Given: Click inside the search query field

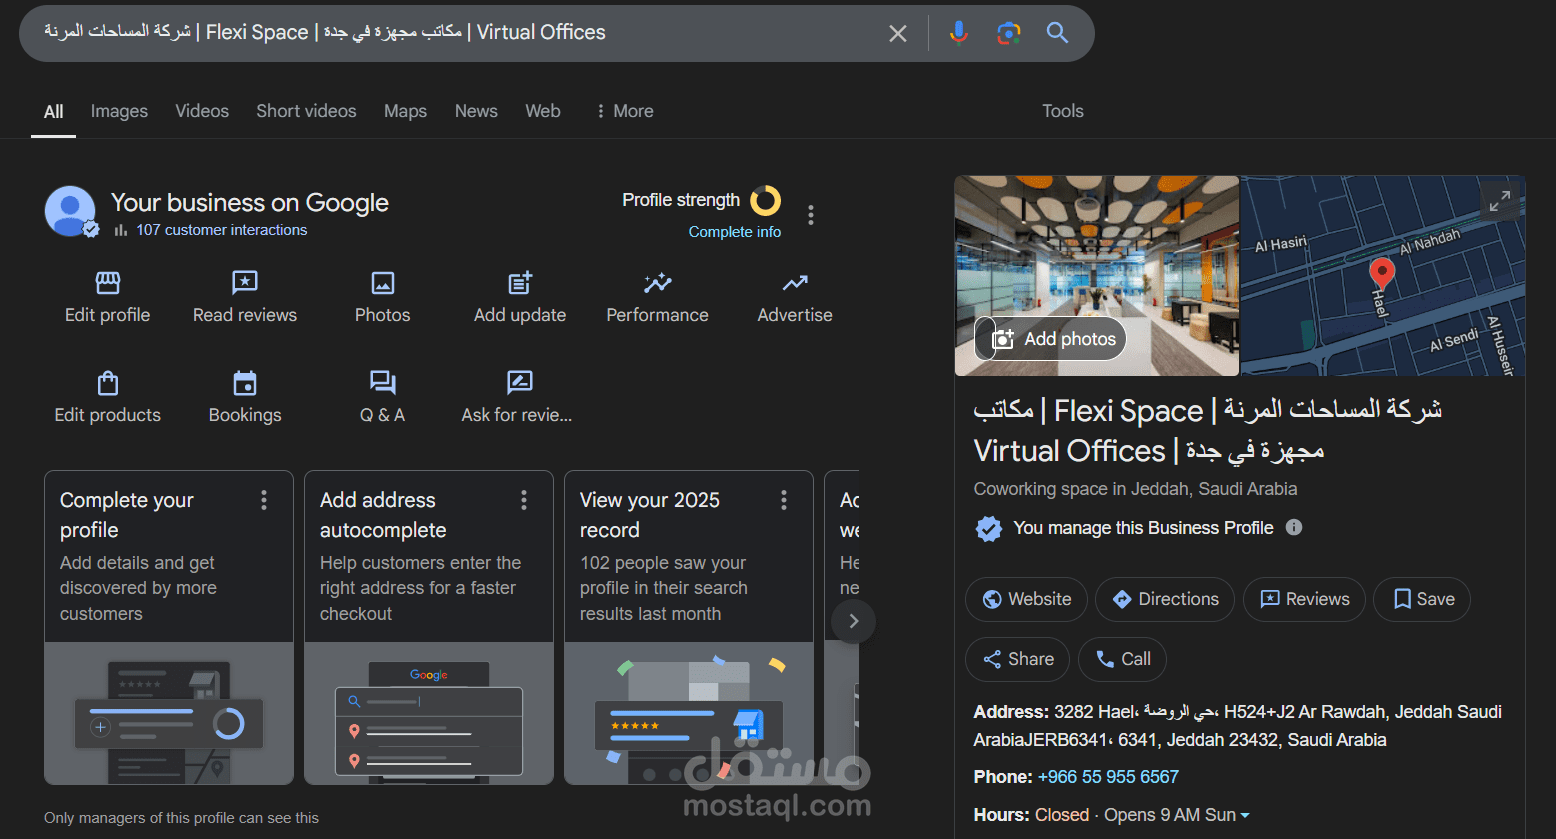Looking at the screenshot, I should coord(455,33).
